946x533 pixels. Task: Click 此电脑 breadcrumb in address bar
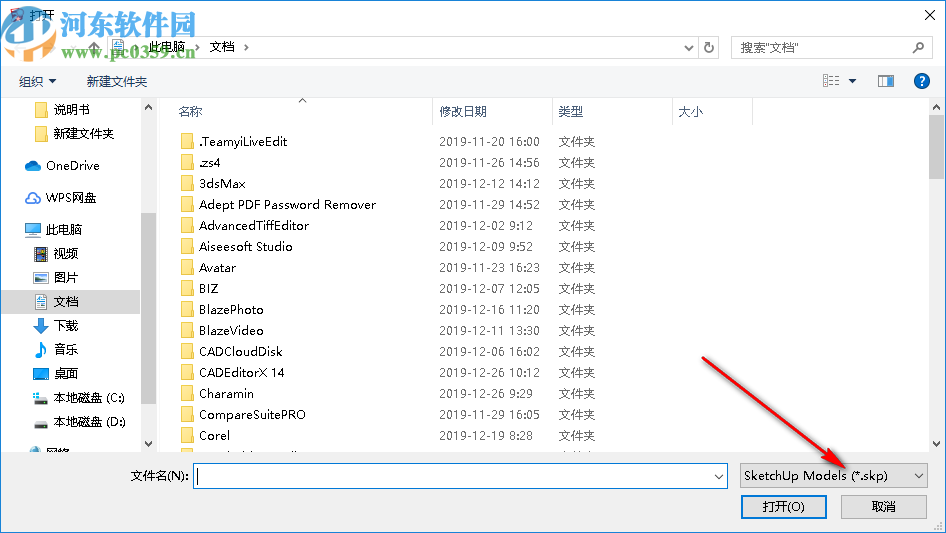click(x=167, y=47)
